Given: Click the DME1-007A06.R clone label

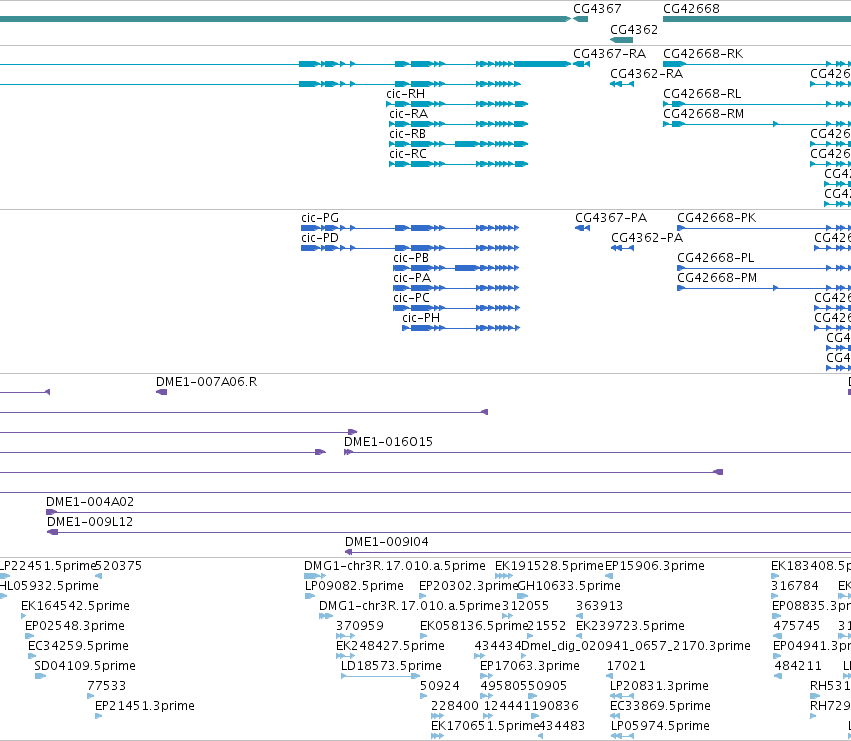Looking at the screenshot, I should click(206, 382).
